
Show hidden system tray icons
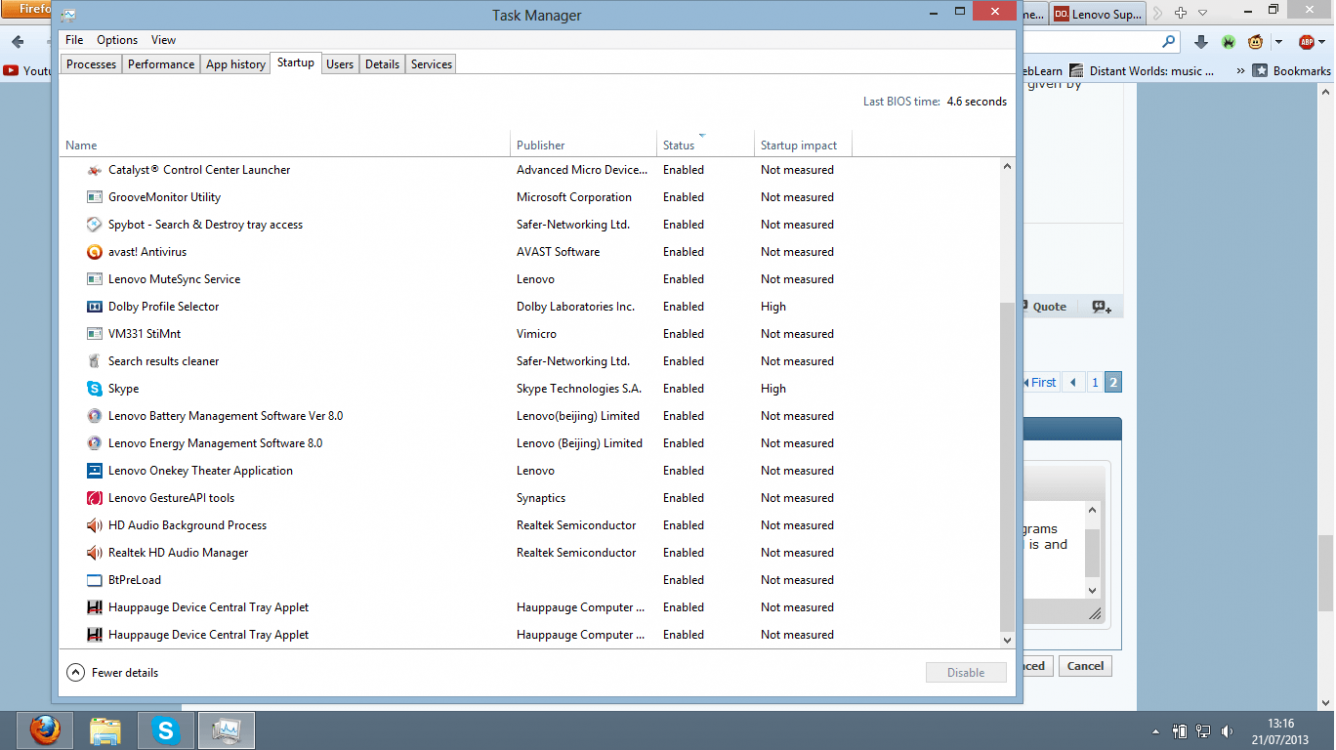(x=1156, y=732)
